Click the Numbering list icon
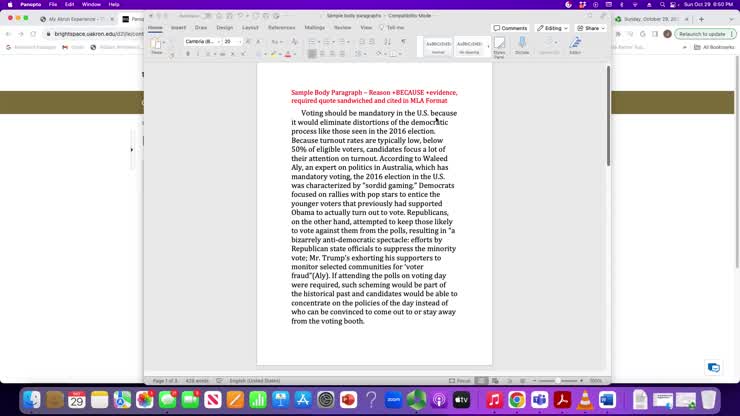The image size is (740, 416). (328, 42)
